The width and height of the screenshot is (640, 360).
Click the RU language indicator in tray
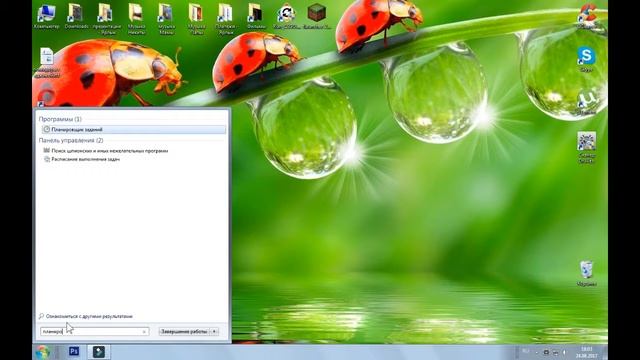tap(526, 351)
